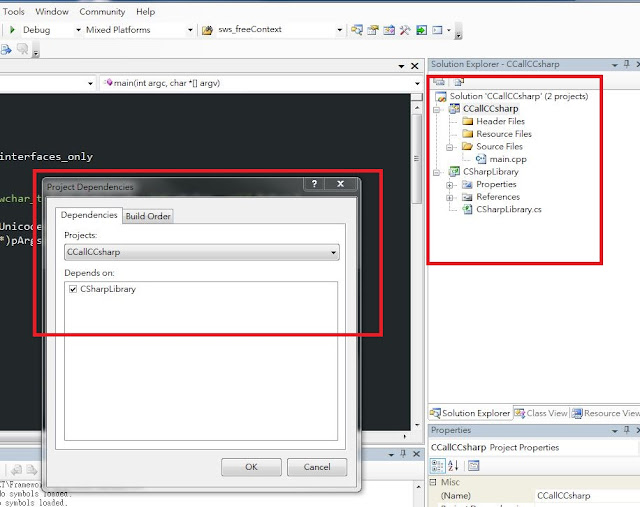The width and height of the screenshot is (640, 507).
Task: Click the Categorized view icon in Properties
Action: (x=437, y=465)
